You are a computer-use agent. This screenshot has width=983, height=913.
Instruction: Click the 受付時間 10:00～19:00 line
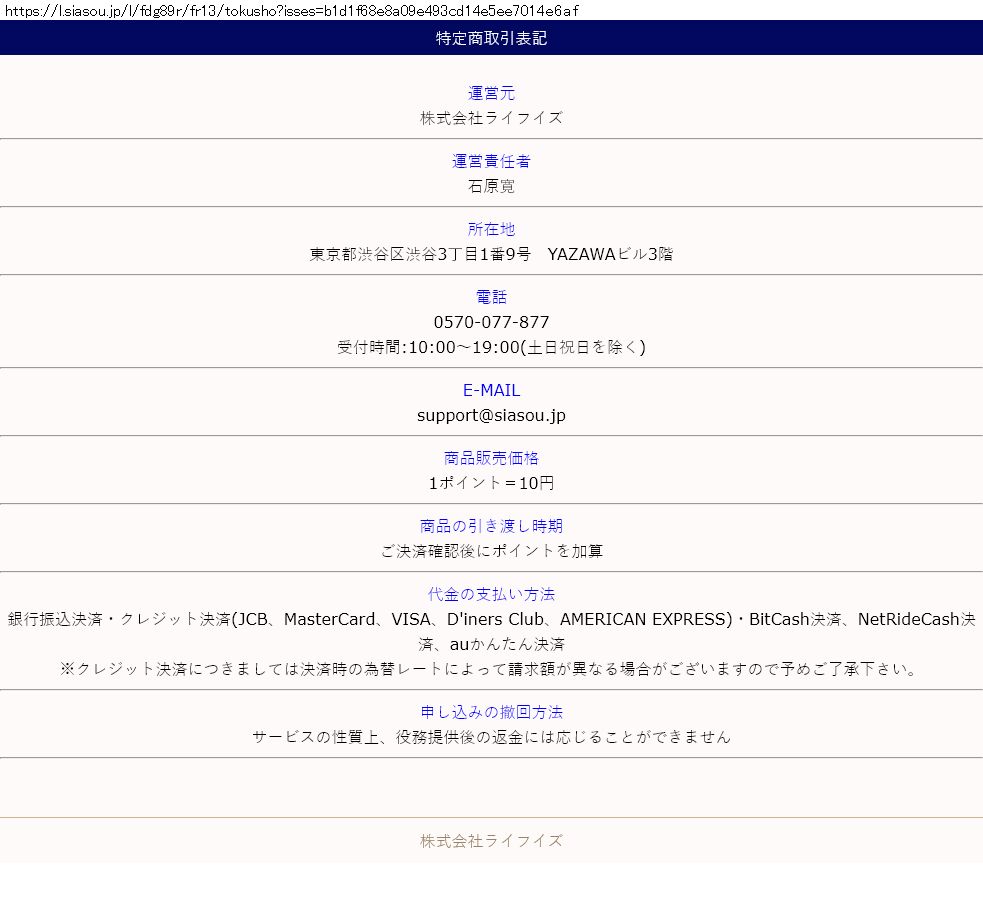491,347
